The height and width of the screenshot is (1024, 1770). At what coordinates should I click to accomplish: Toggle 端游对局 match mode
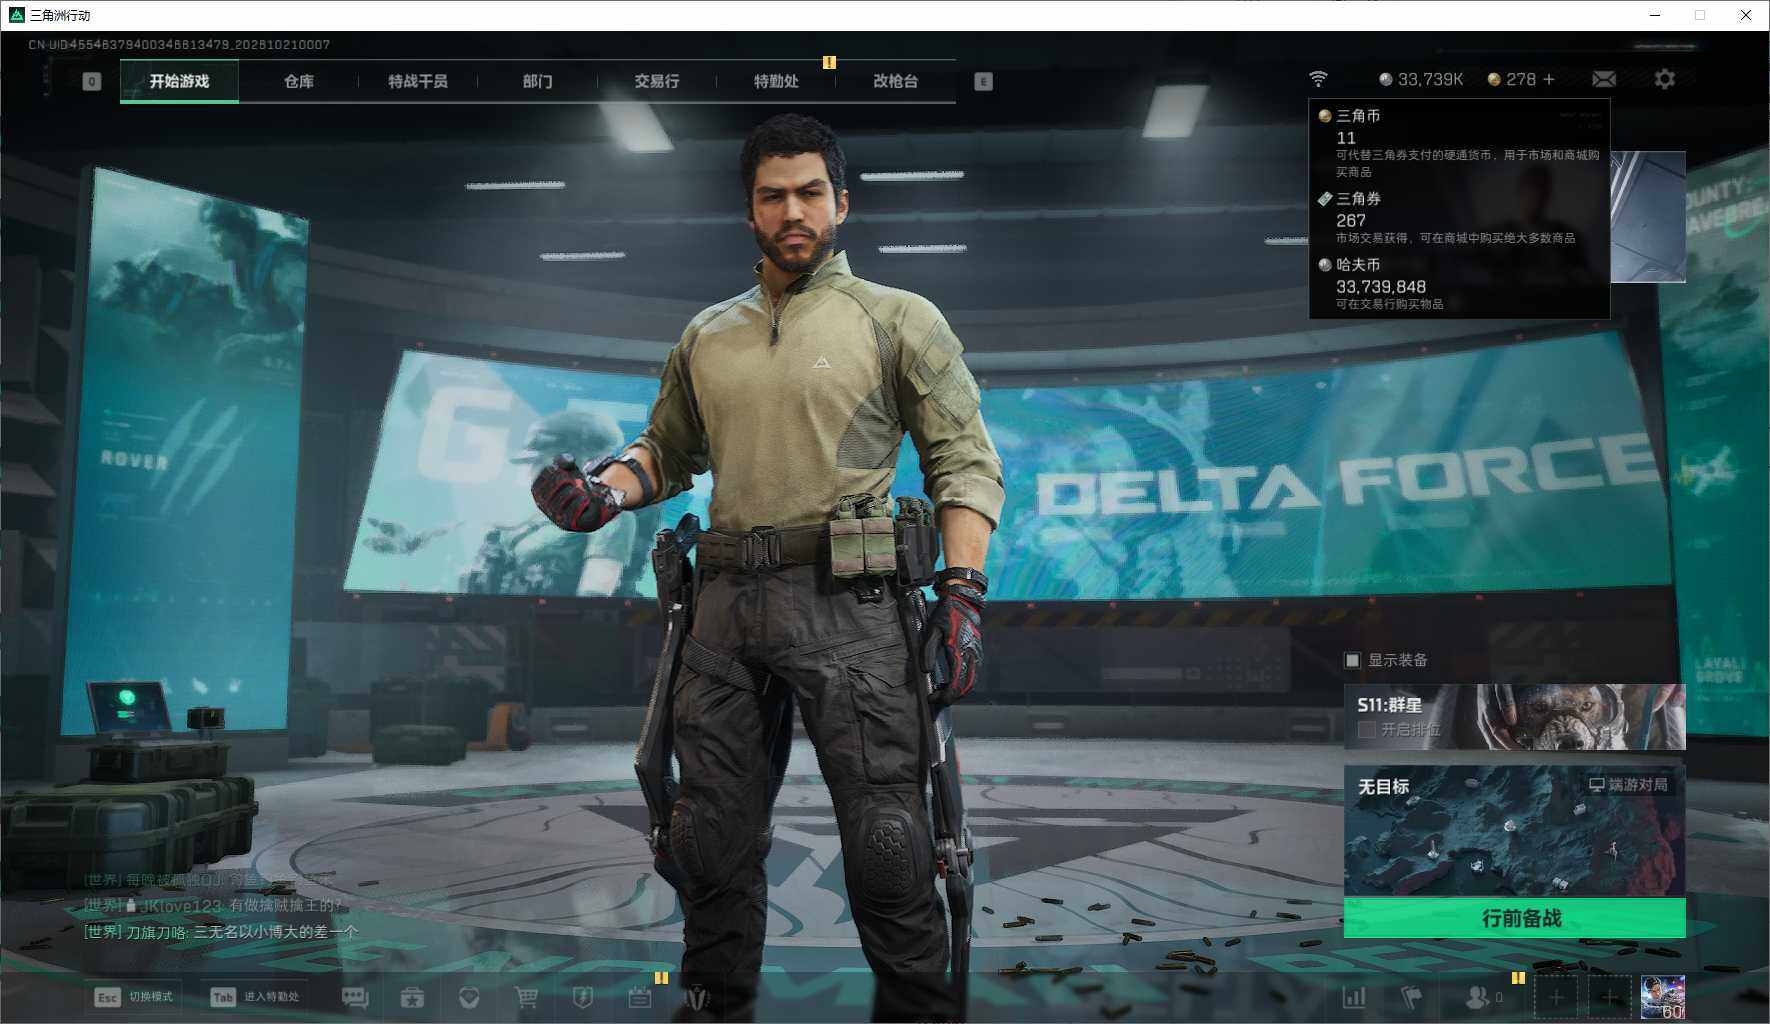(x=1628, y=785)
